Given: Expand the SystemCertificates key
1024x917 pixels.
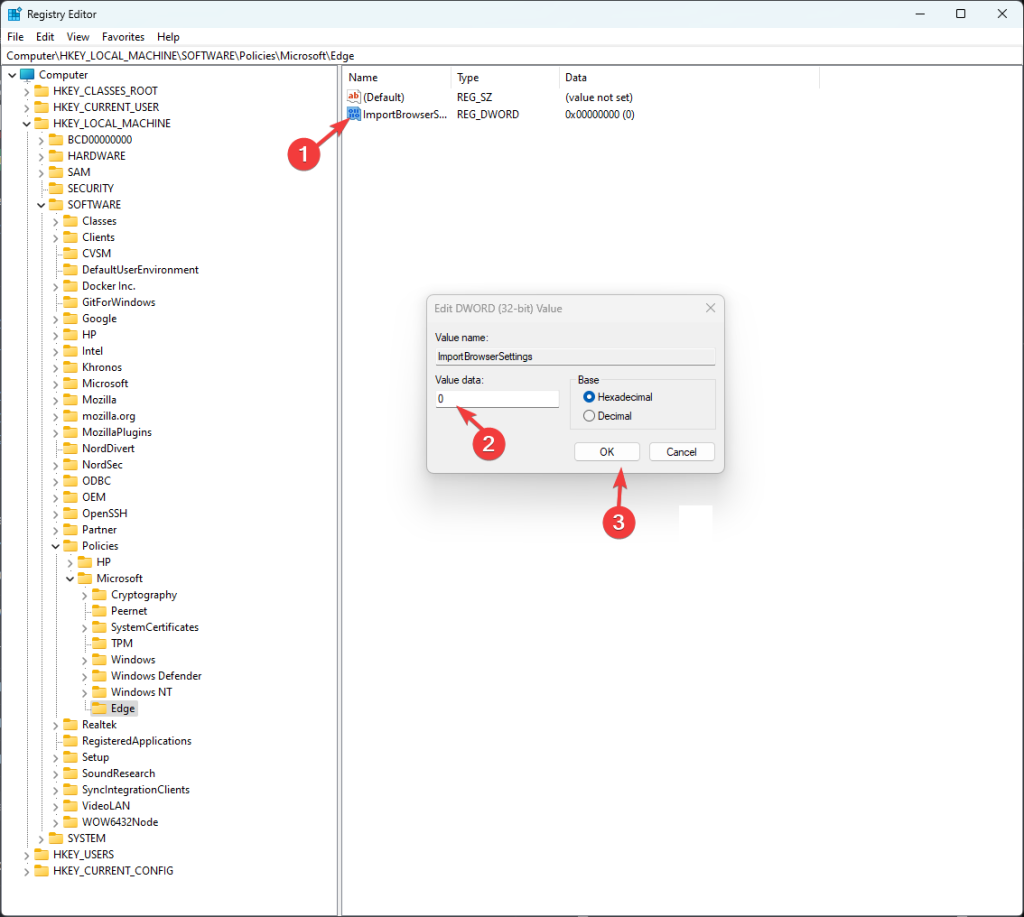Looking at the screenshot, I should tap(84, 628).
